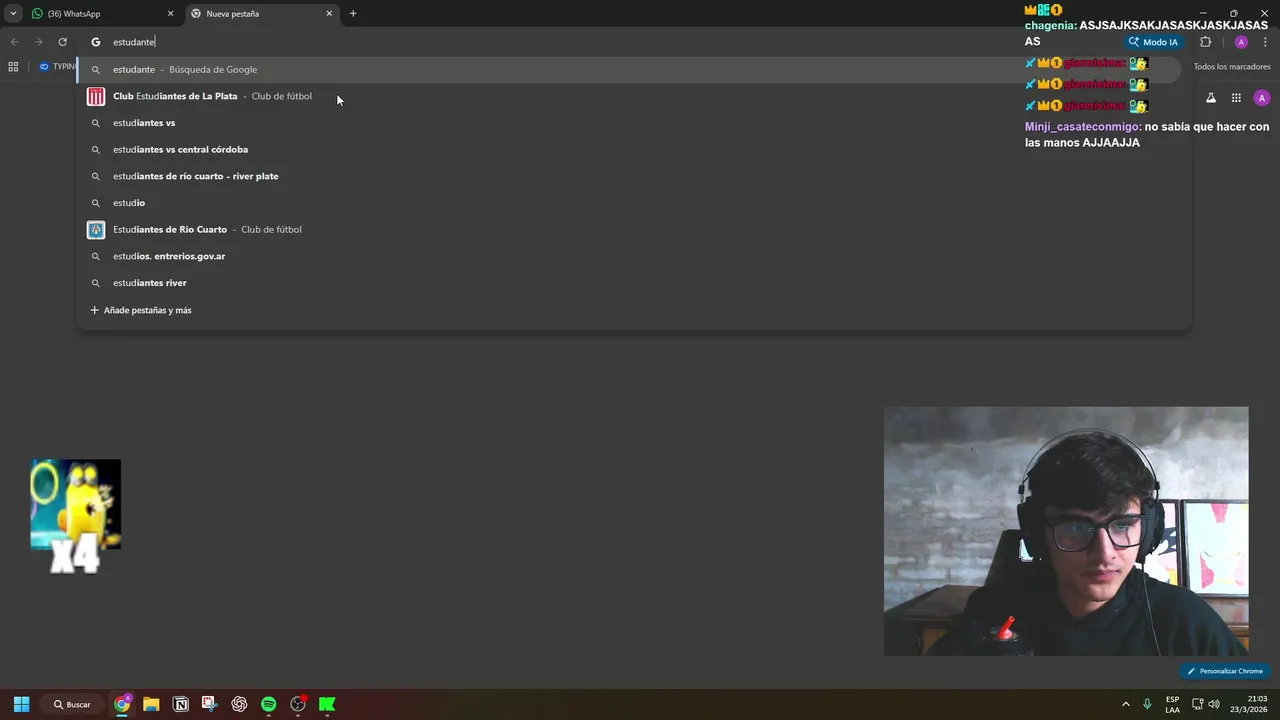Open the ESP LAA language selector
The width and height of the screenshot is (1280, 720).
pyautogui.click(x=1172, y=704)
